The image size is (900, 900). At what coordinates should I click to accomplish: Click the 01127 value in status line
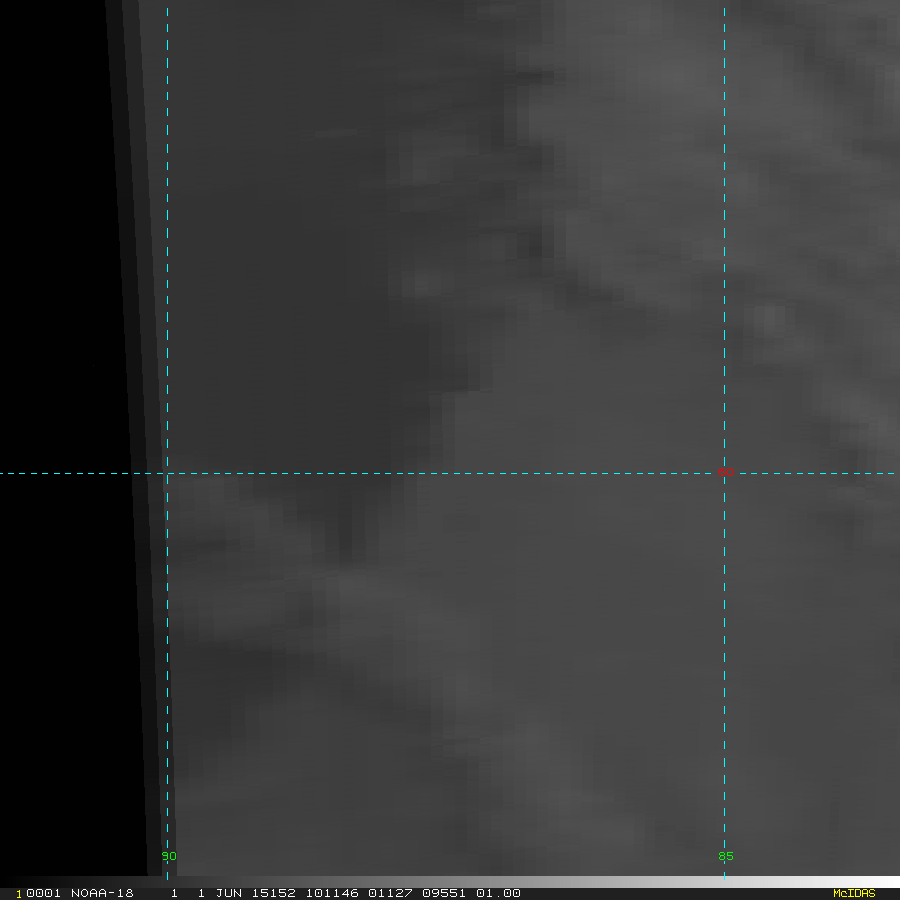point(389,893)
